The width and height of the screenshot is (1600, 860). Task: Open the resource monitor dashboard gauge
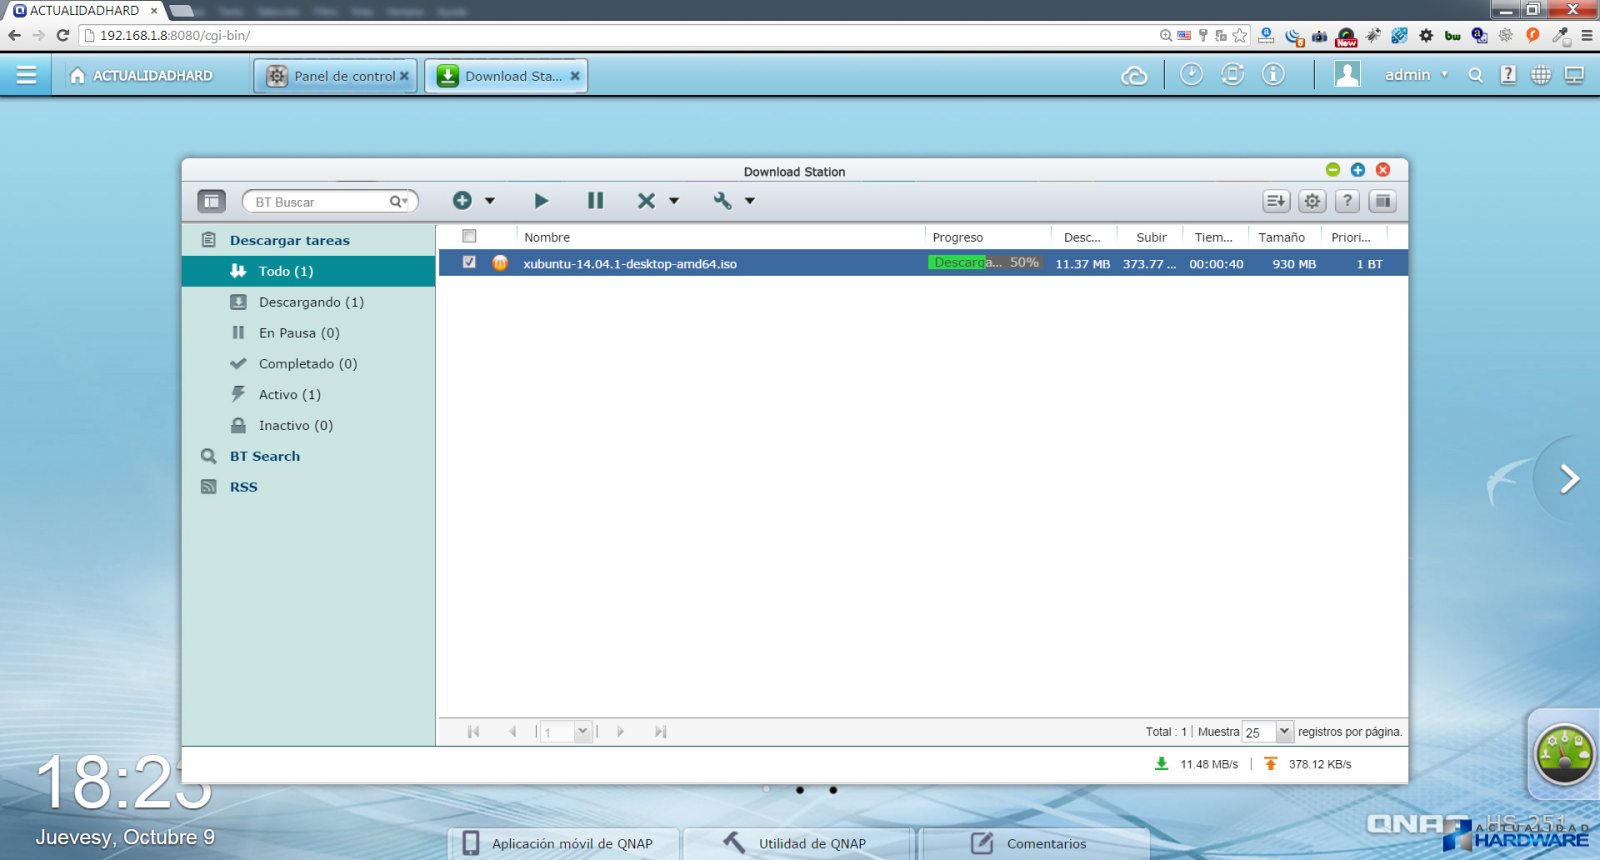click(x=1564, y=755)
